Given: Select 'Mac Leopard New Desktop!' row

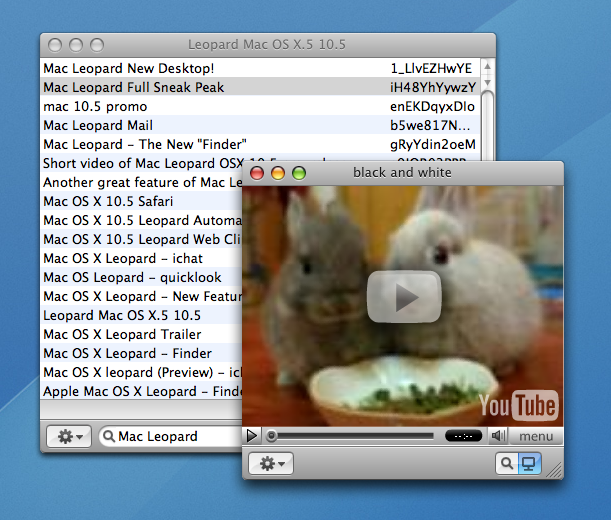Looking at the screenshot, I should (x=260, y=68).
